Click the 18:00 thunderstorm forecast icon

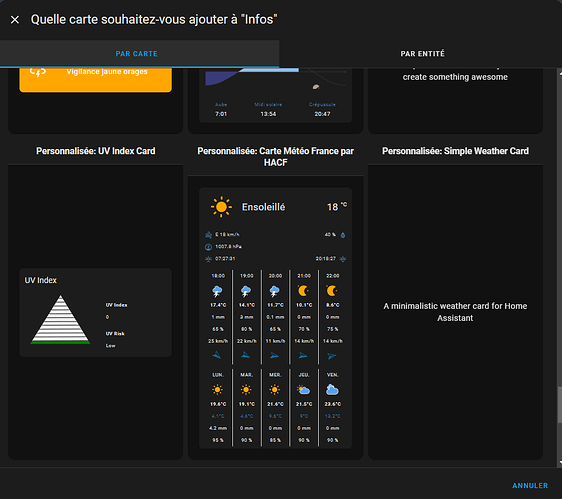pyautogui.click(x=217, y=291)
